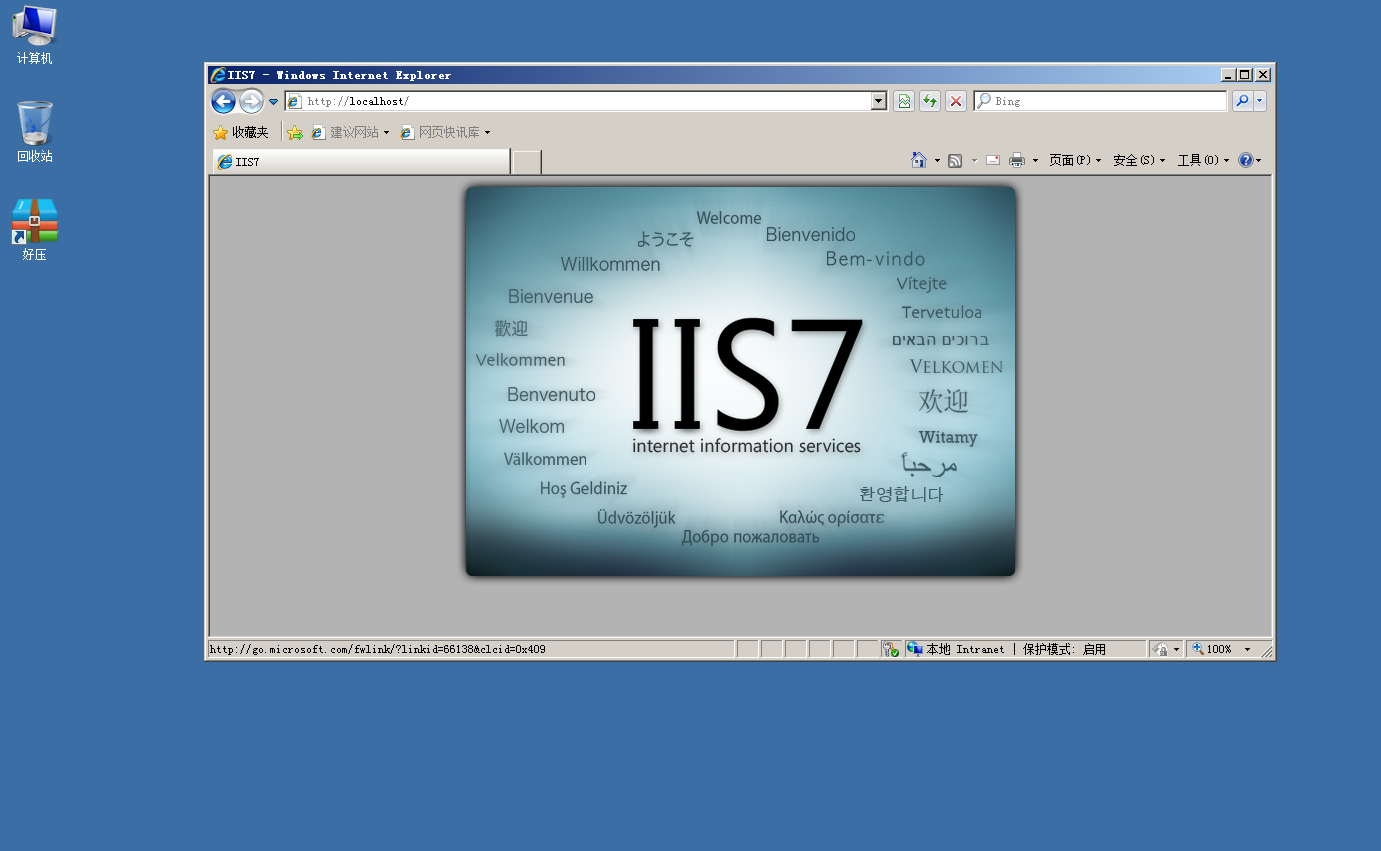Select the IIS7 browser tab

(361, 161)
